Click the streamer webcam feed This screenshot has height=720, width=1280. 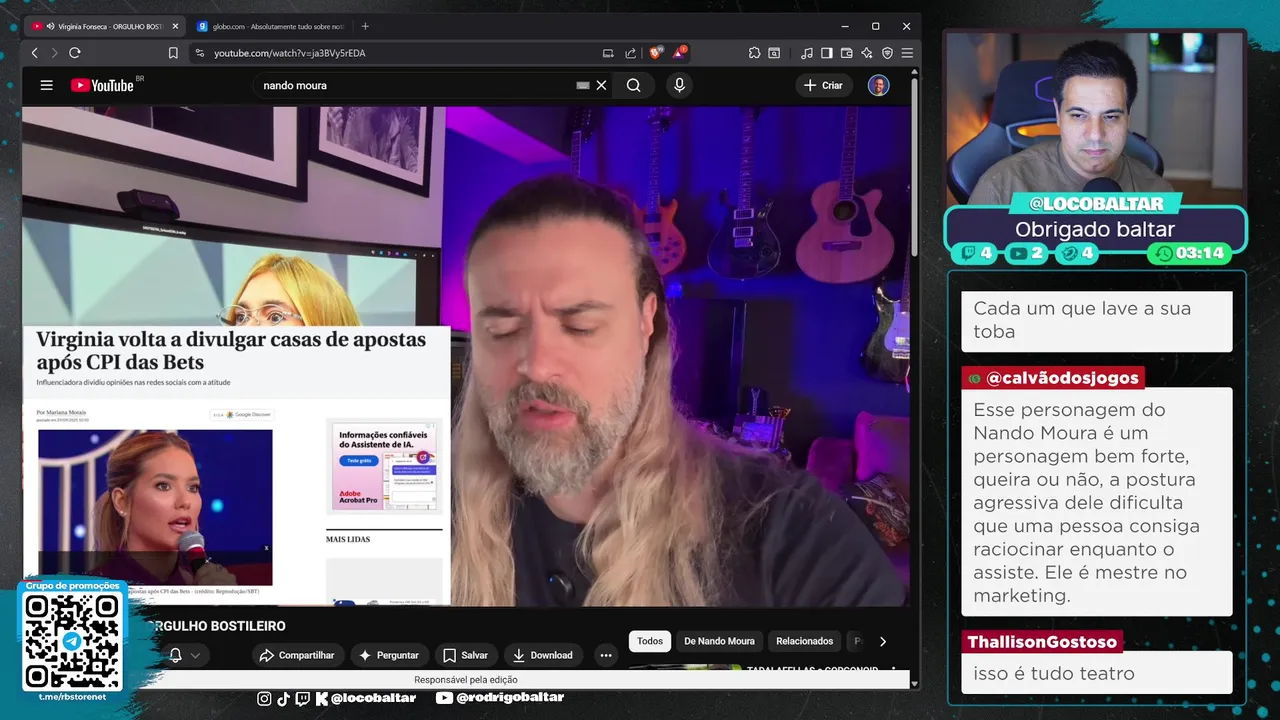point(1096,118)
